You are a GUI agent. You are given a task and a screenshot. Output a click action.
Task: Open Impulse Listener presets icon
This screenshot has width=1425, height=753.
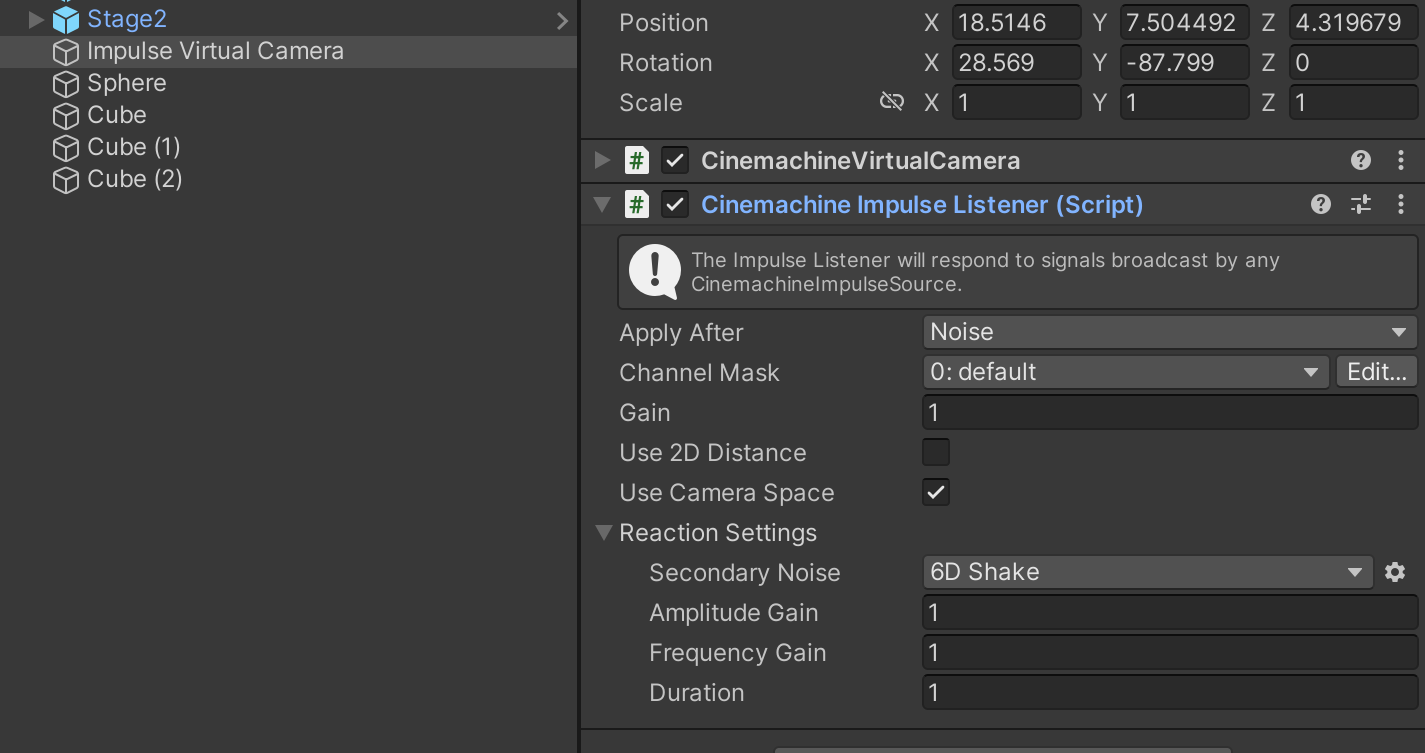1361,205
